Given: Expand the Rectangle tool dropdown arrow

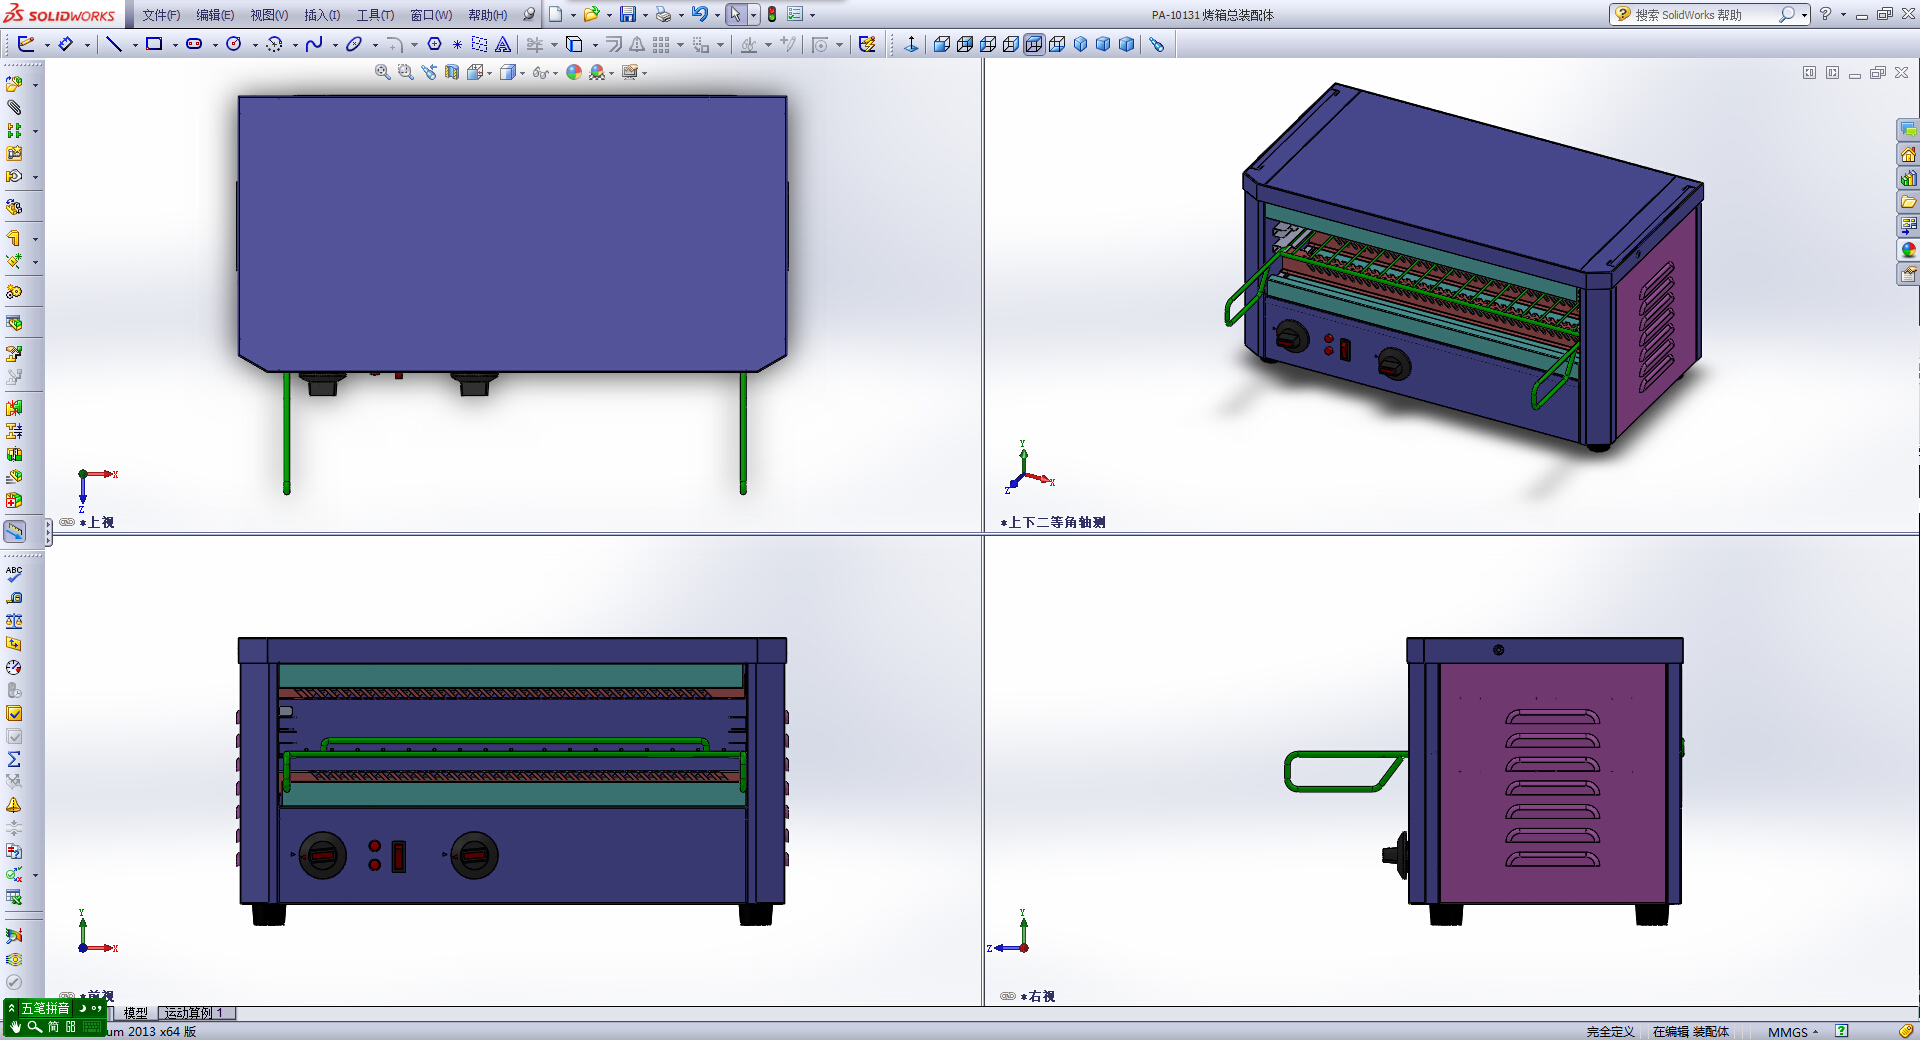Looking at the screenshot, I should pos(175,45).
